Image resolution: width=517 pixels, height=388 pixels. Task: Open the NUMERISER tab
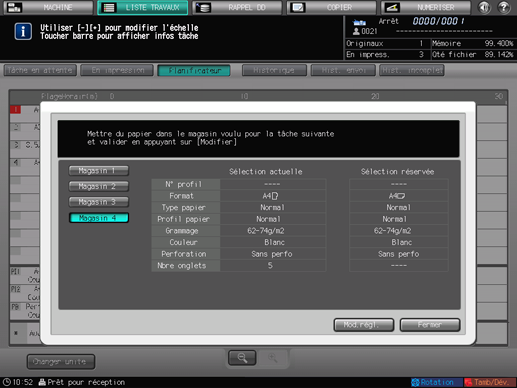click(426, 7)
